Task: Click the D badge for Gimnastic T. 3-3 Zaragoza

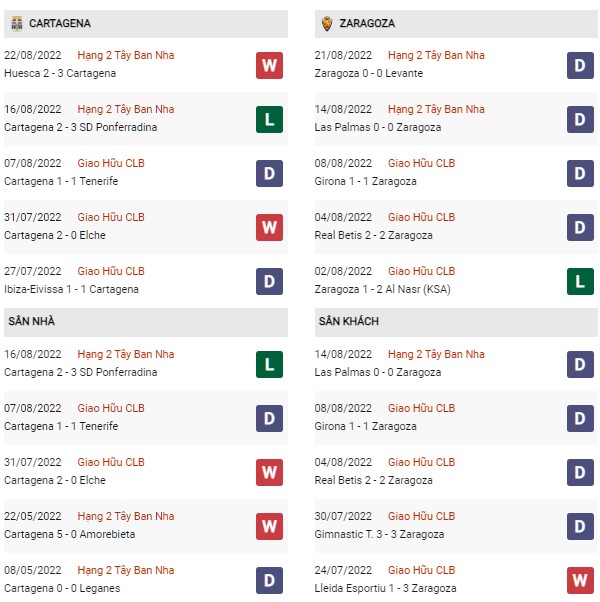Action: coord(580,526)
